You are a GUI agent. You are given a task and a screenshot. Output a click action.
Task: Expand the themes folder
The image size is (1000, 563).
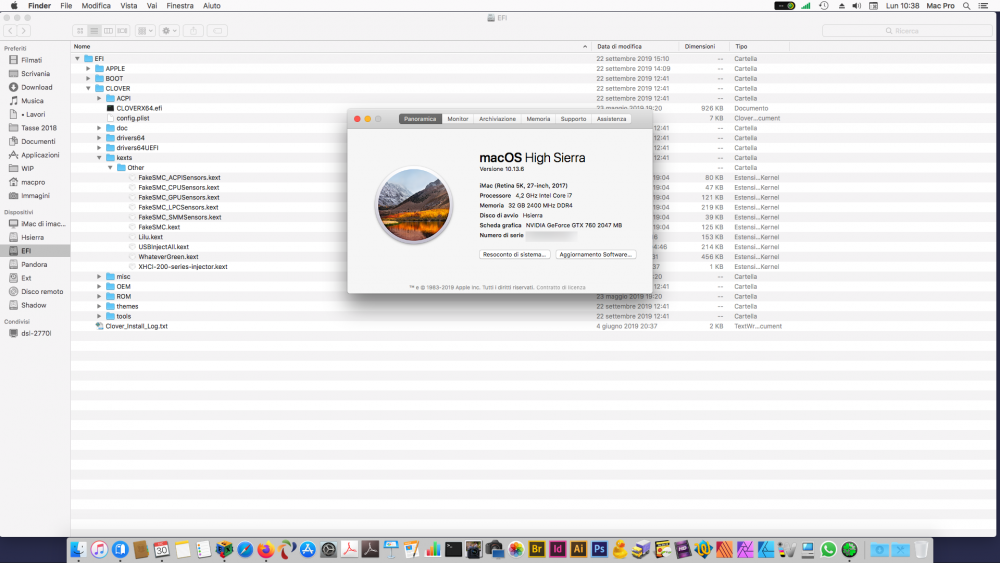click(99, 307)
